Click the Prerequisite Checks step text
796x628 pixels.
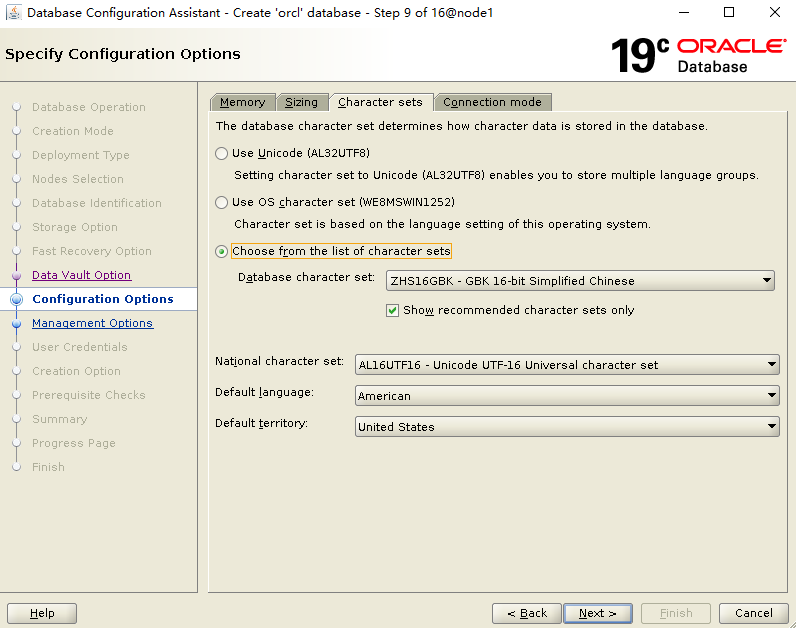[x=89, y=395]
